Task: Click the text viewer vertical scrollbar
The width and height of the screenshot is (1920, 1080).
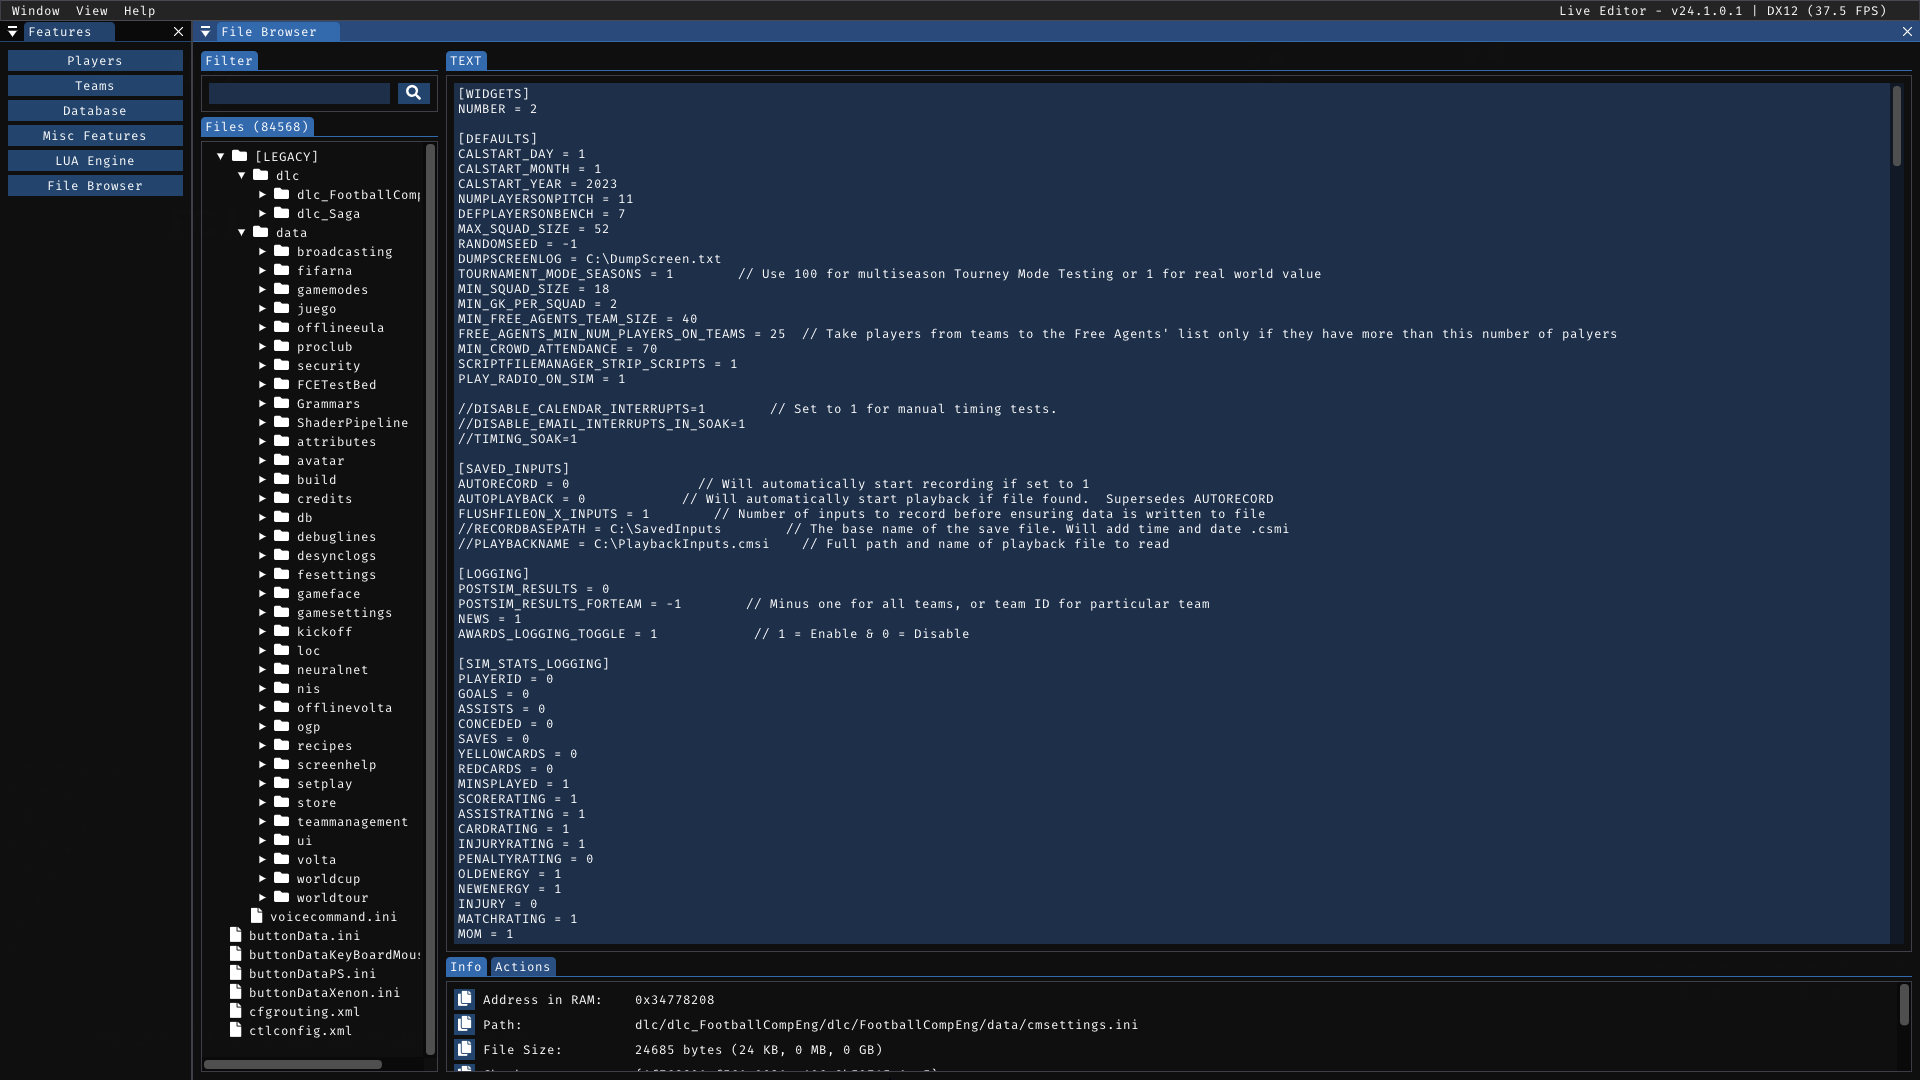Action: pyautogui.click(x=1896, y=128)
